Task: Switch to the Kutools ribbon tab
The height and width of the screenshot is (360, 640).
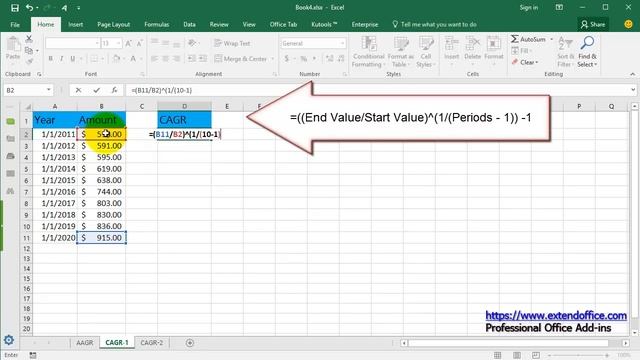Action: click(x=324, y=24)
